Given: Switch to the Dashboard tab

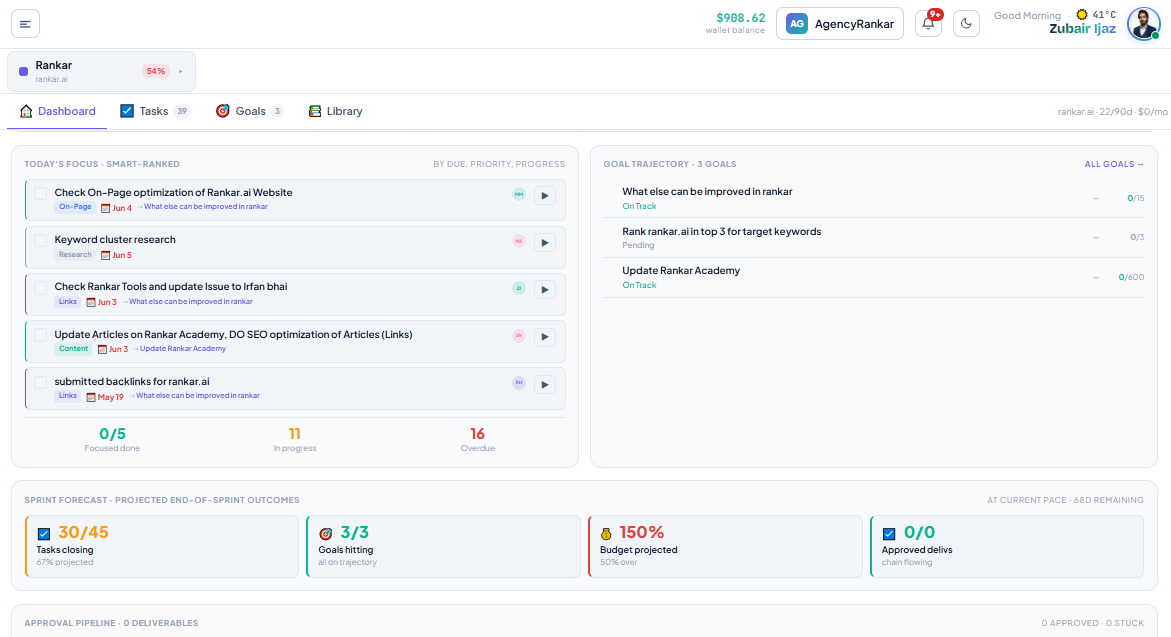Looking at the screenshot, I should [x=58, y=111].
